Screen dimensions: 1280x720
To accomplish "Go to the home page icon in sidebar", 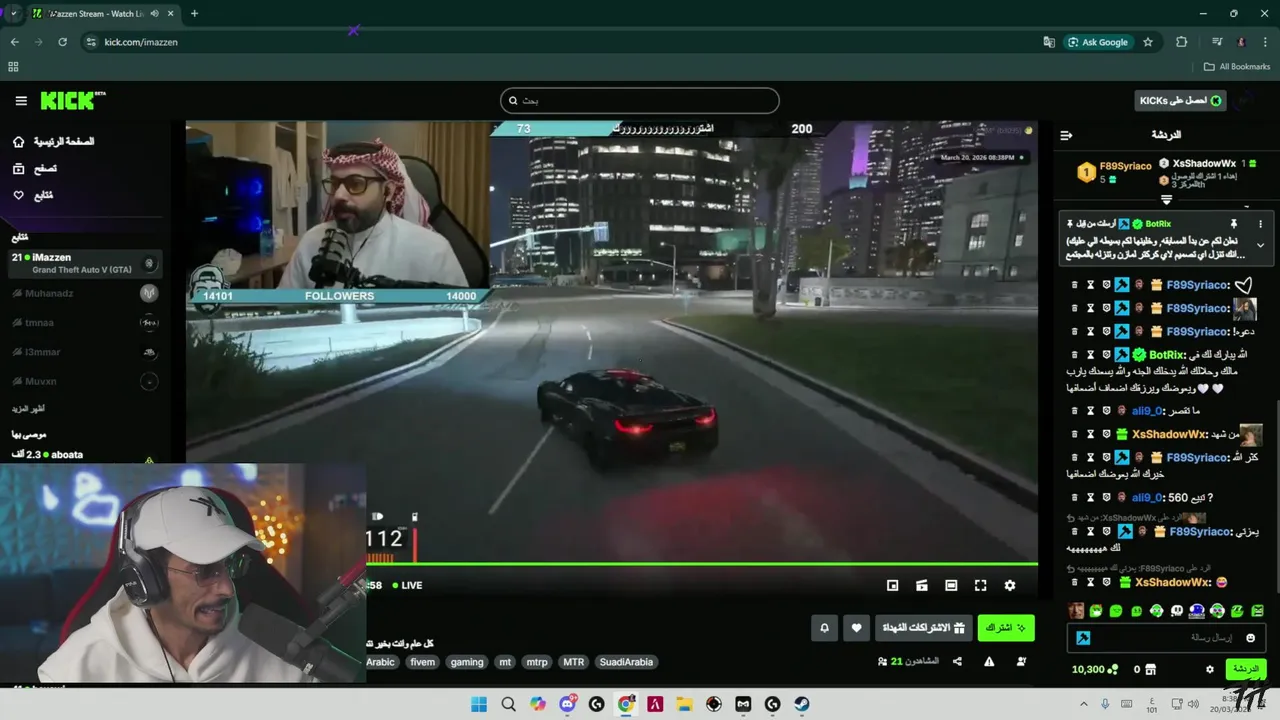I will [x=18, y=142].
